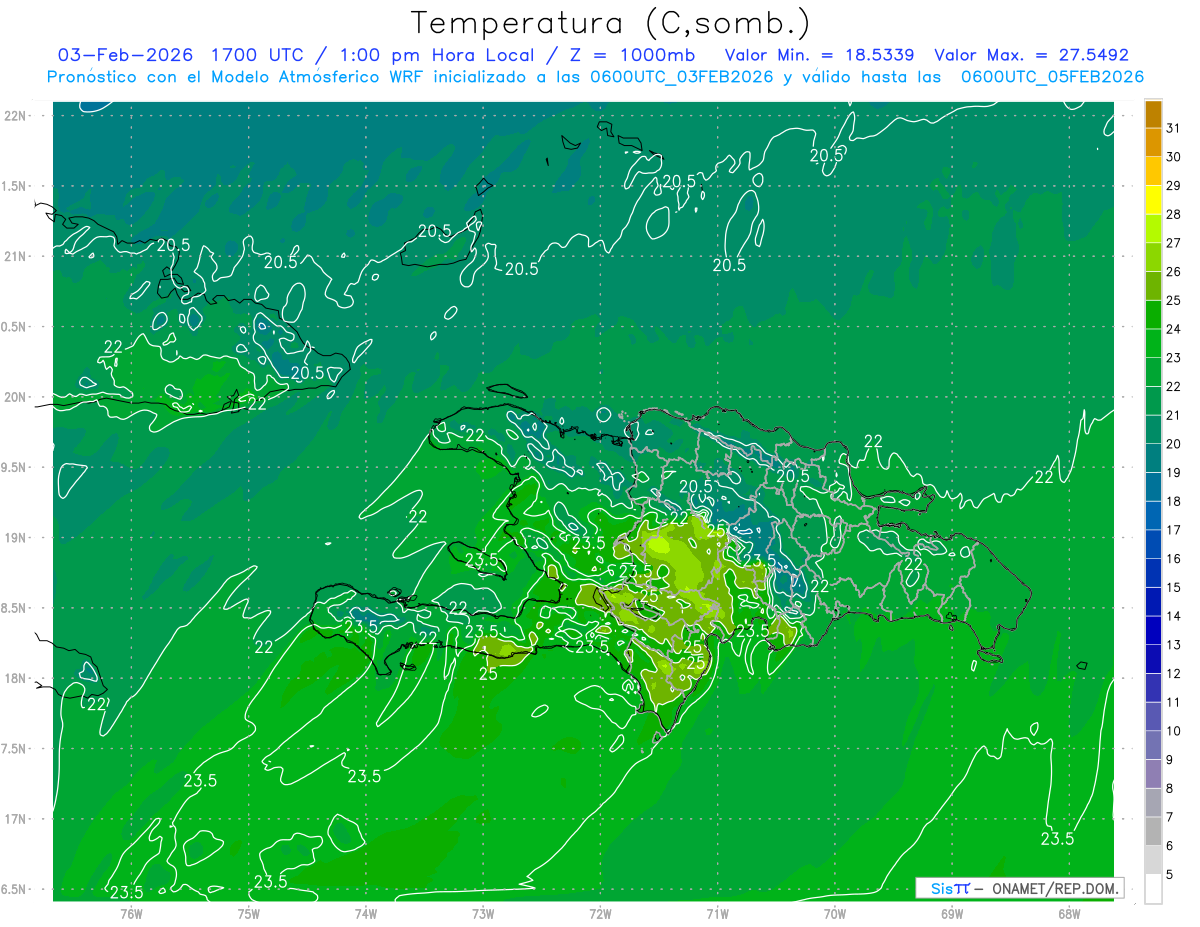1200x927 pixels.
Task: Click the '20N' latitude axis label
Action: tap(16, 397)
